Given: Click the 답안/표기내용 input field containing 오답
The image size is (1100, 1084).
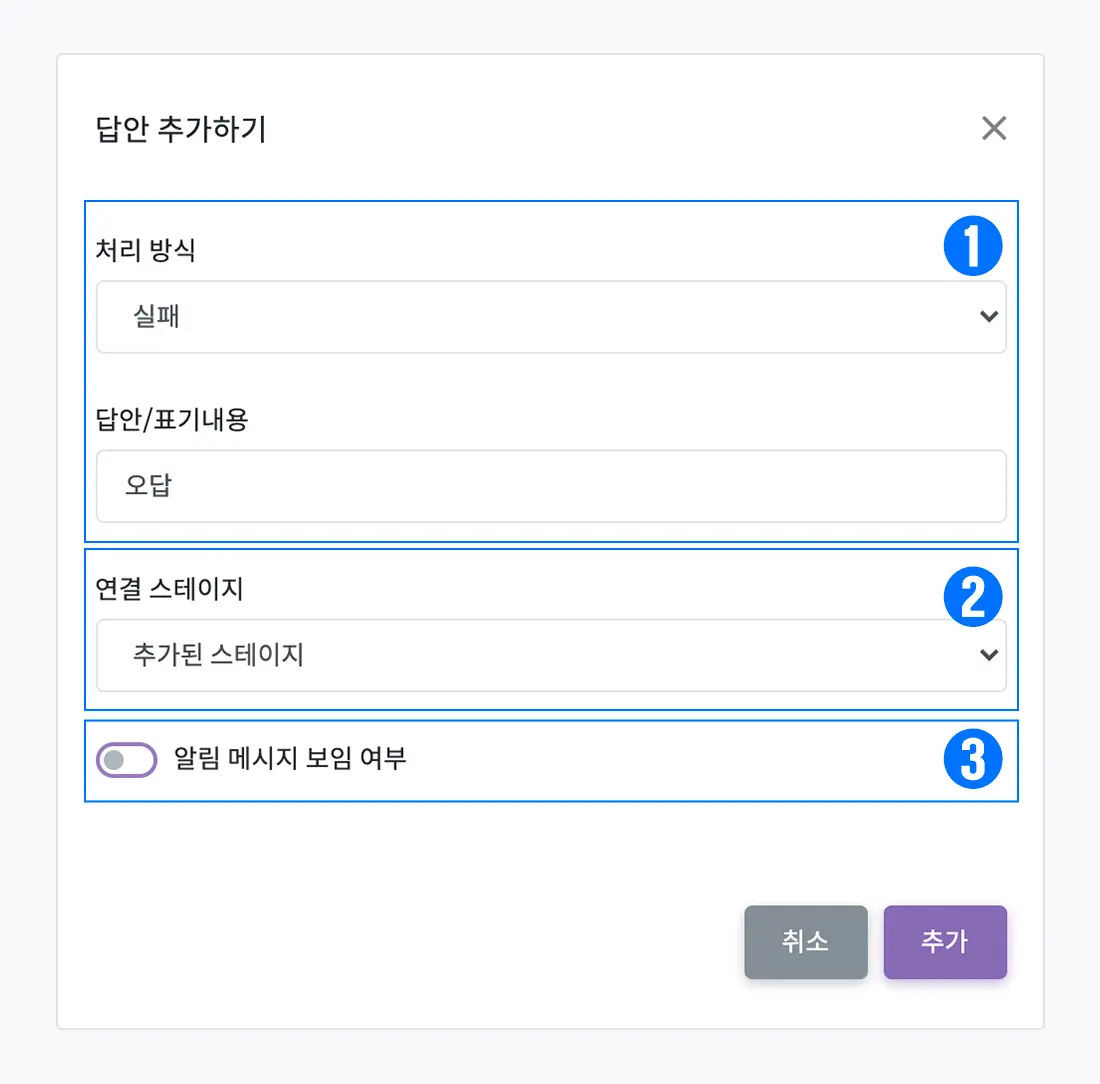Looking at the screenshot, I should click(550, 486).
